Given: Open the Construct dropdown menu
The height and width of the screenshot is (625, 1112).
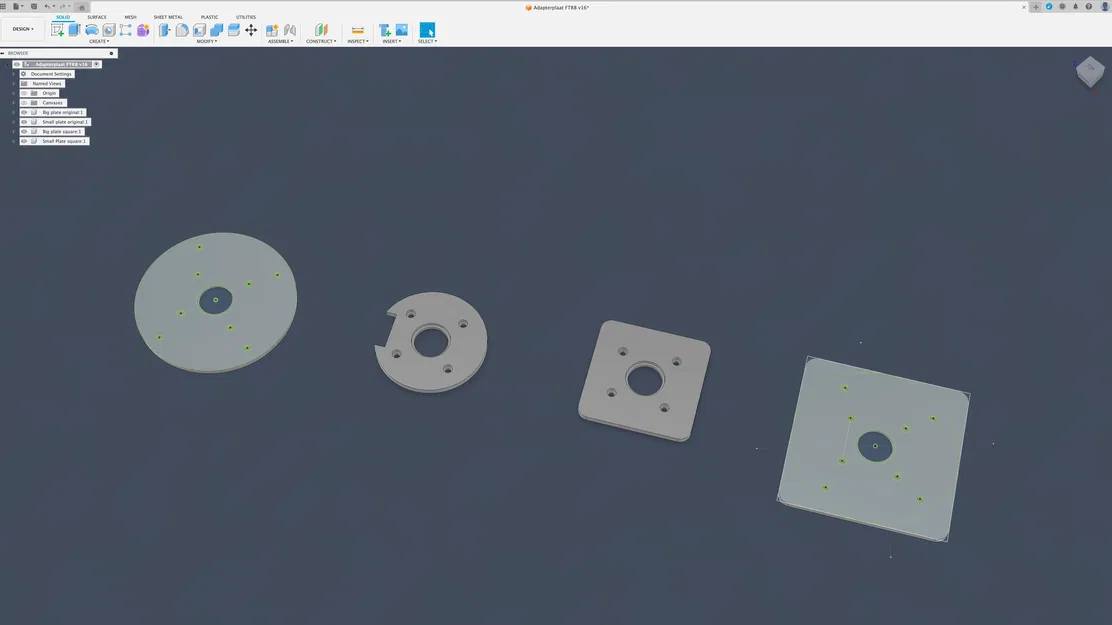Looking at the screenshot, I should click(321, 41).
